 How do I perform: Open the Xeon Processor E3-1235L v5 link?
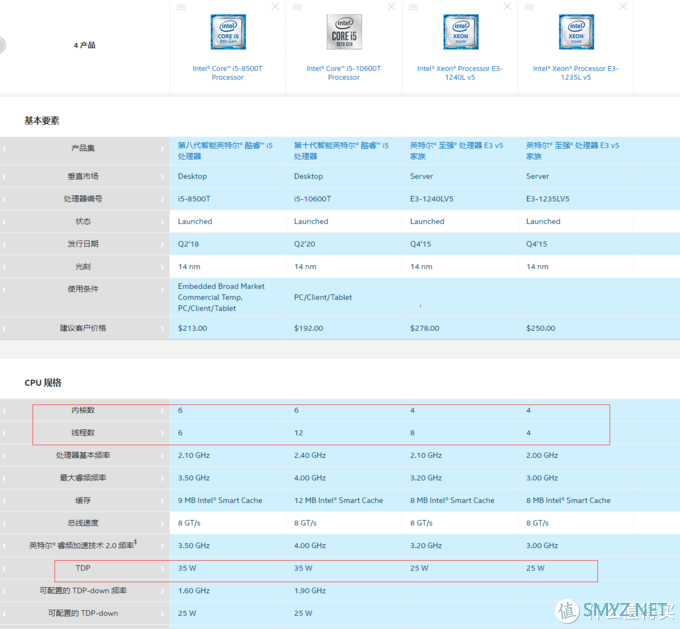tap(576, 73)
